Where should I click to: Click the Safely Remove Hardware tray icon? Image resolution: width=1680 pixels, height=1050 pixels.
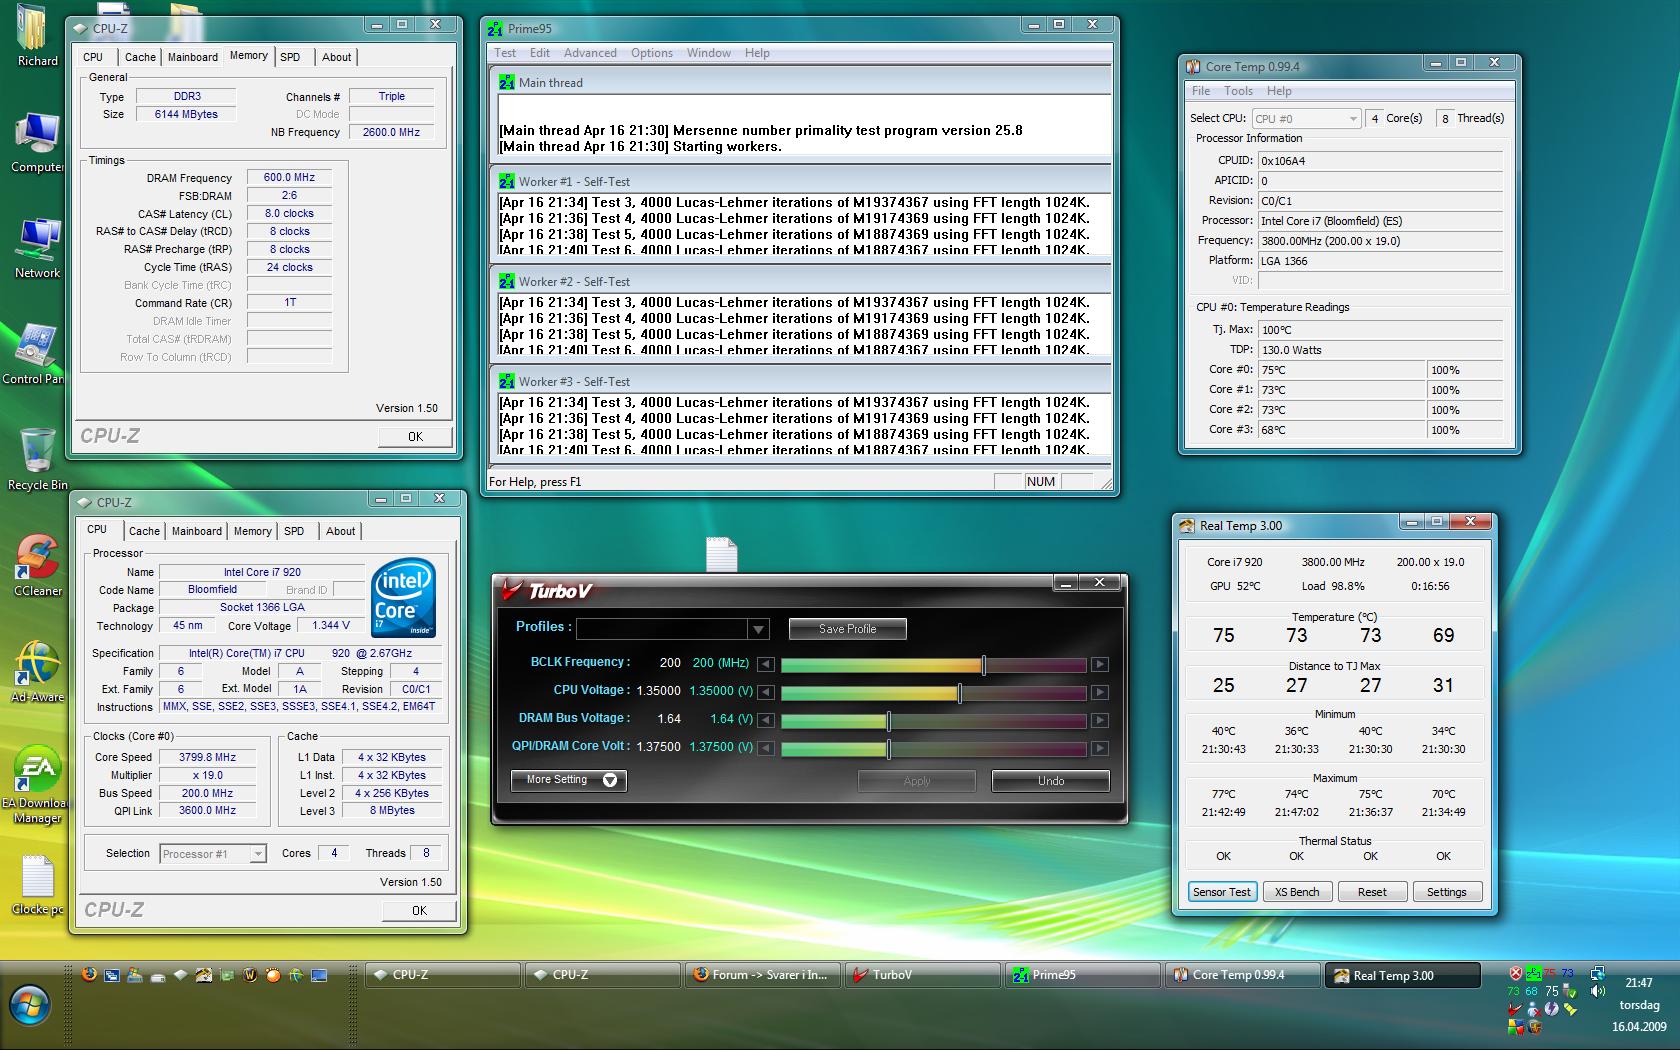(x=1570, y=991)
